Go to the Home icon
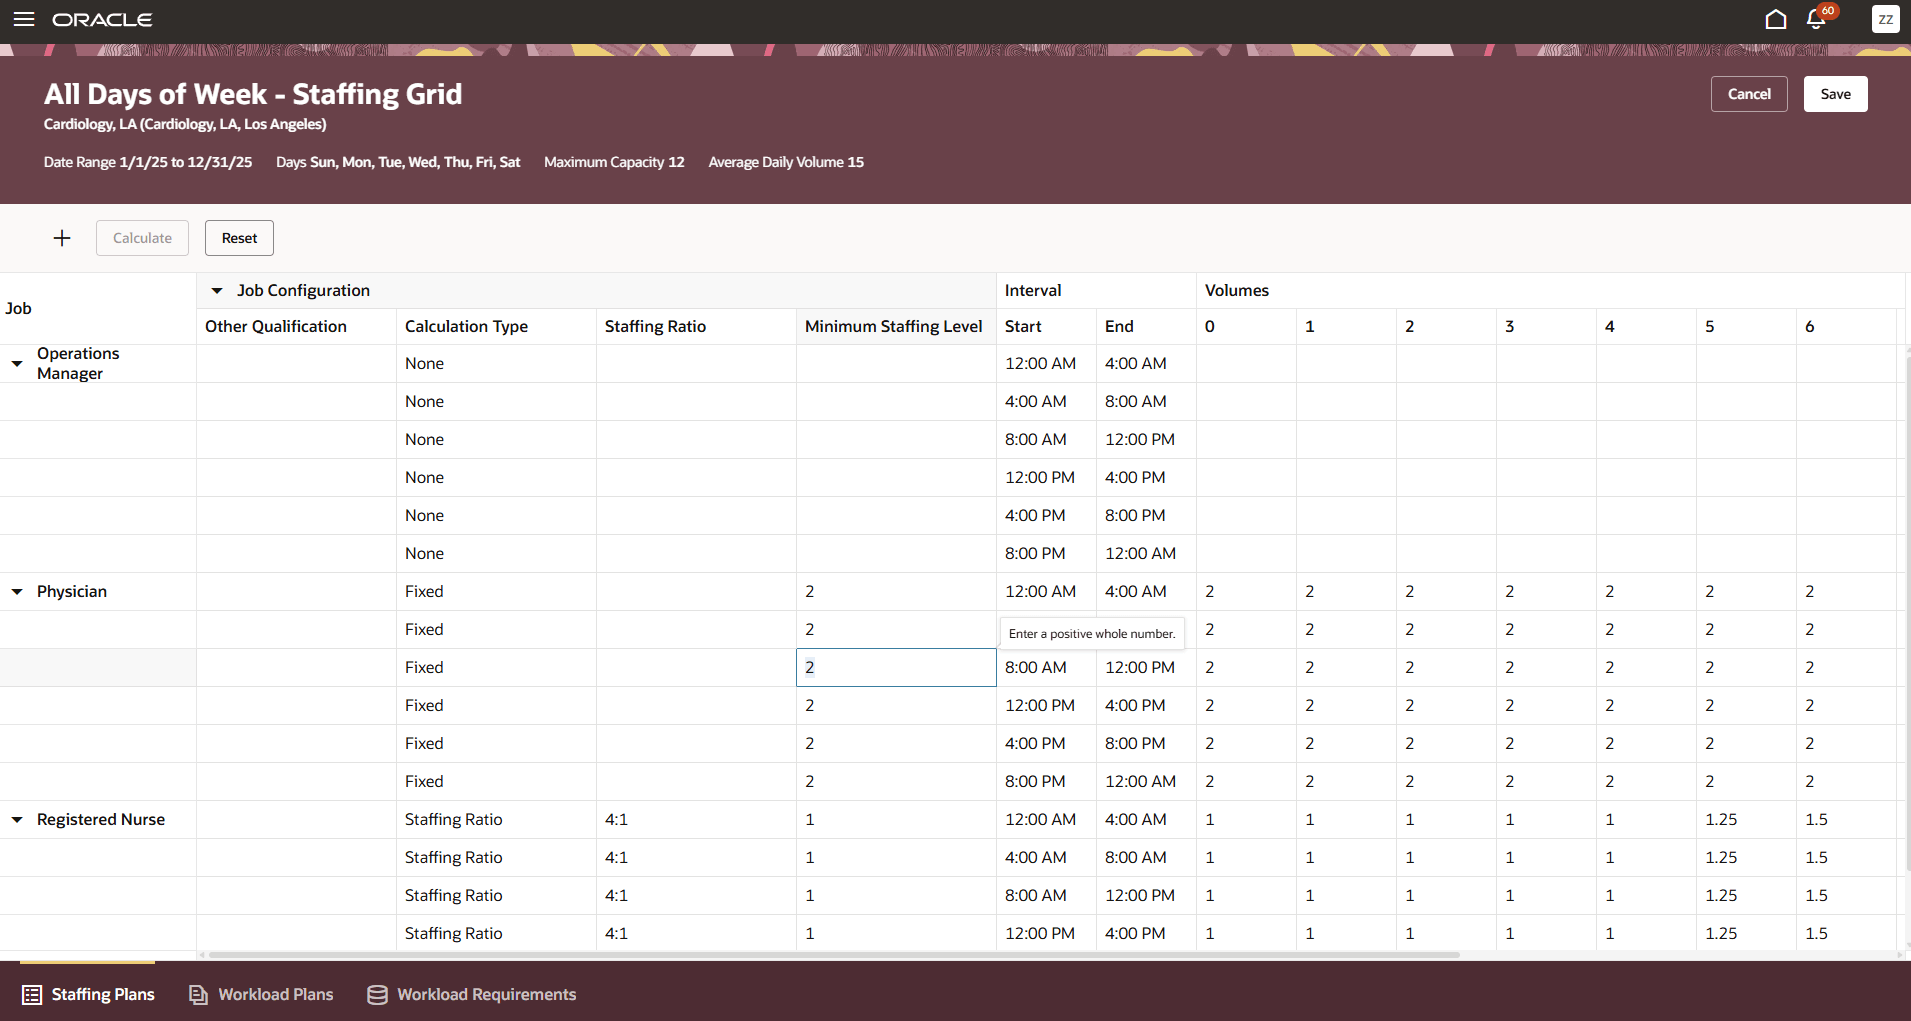The height and width of the screenshot is (1021, 1911). point(1775,19)
